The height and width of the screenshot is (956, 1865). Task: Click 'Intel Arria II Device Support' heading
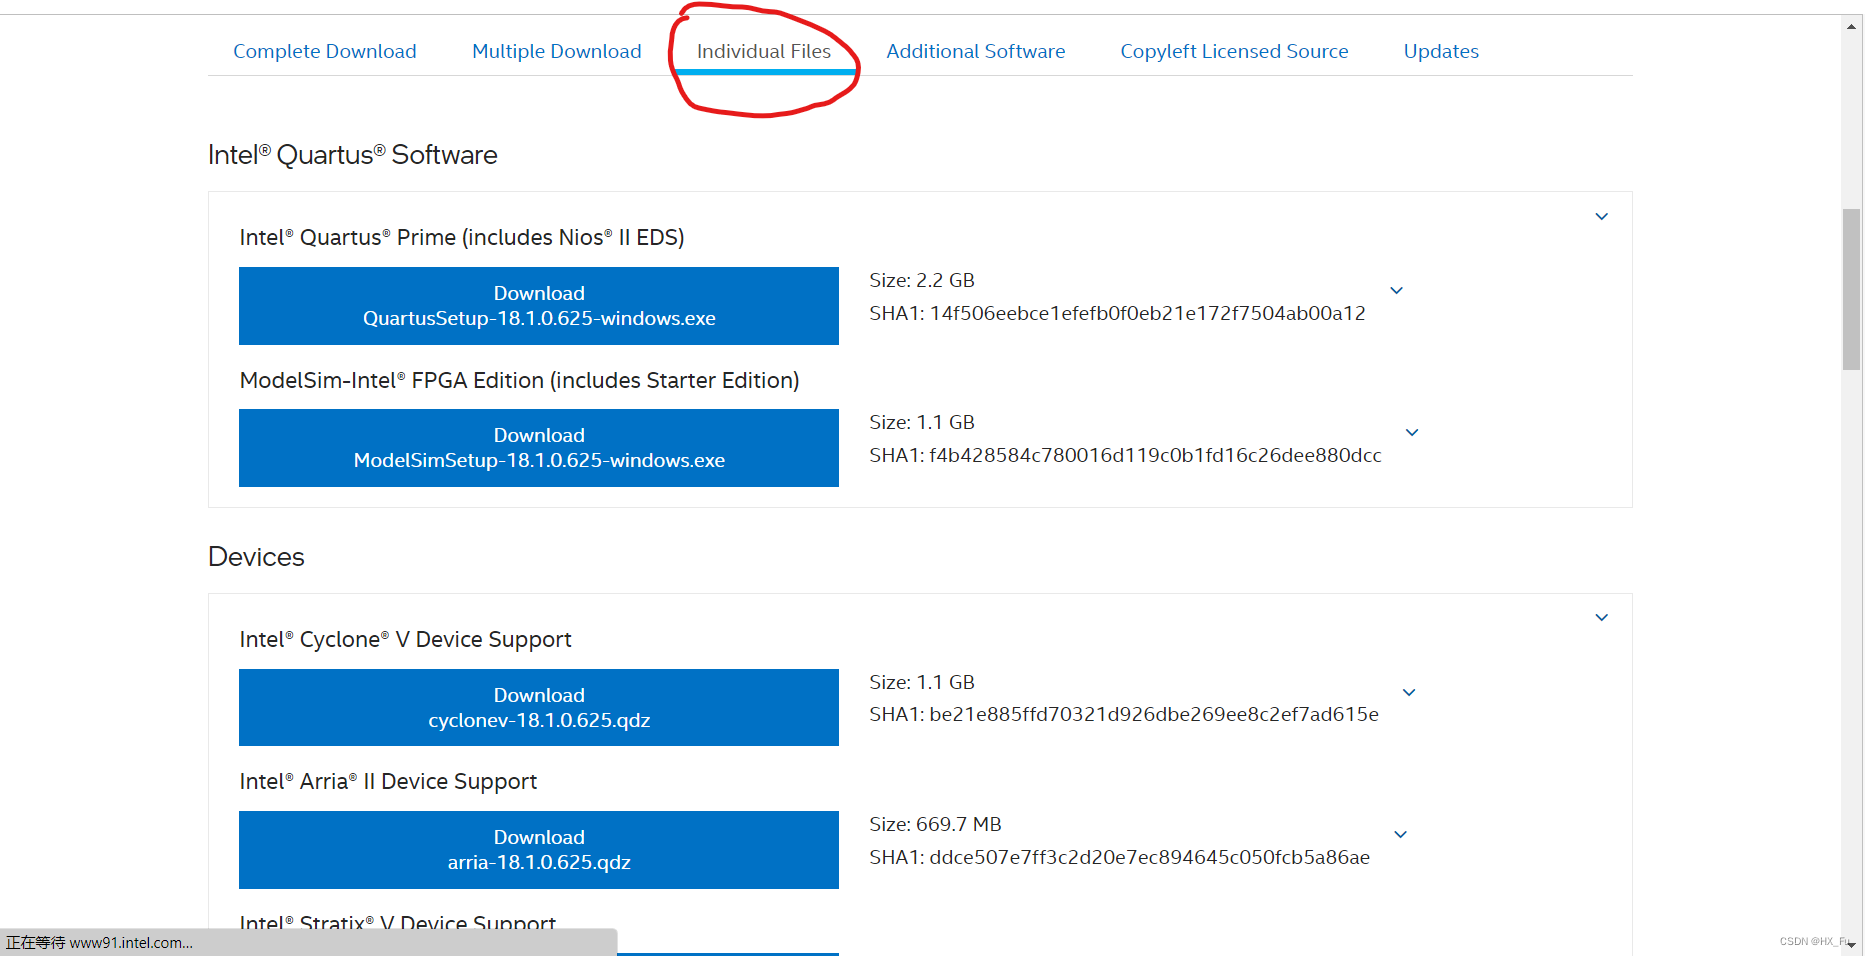388,781
